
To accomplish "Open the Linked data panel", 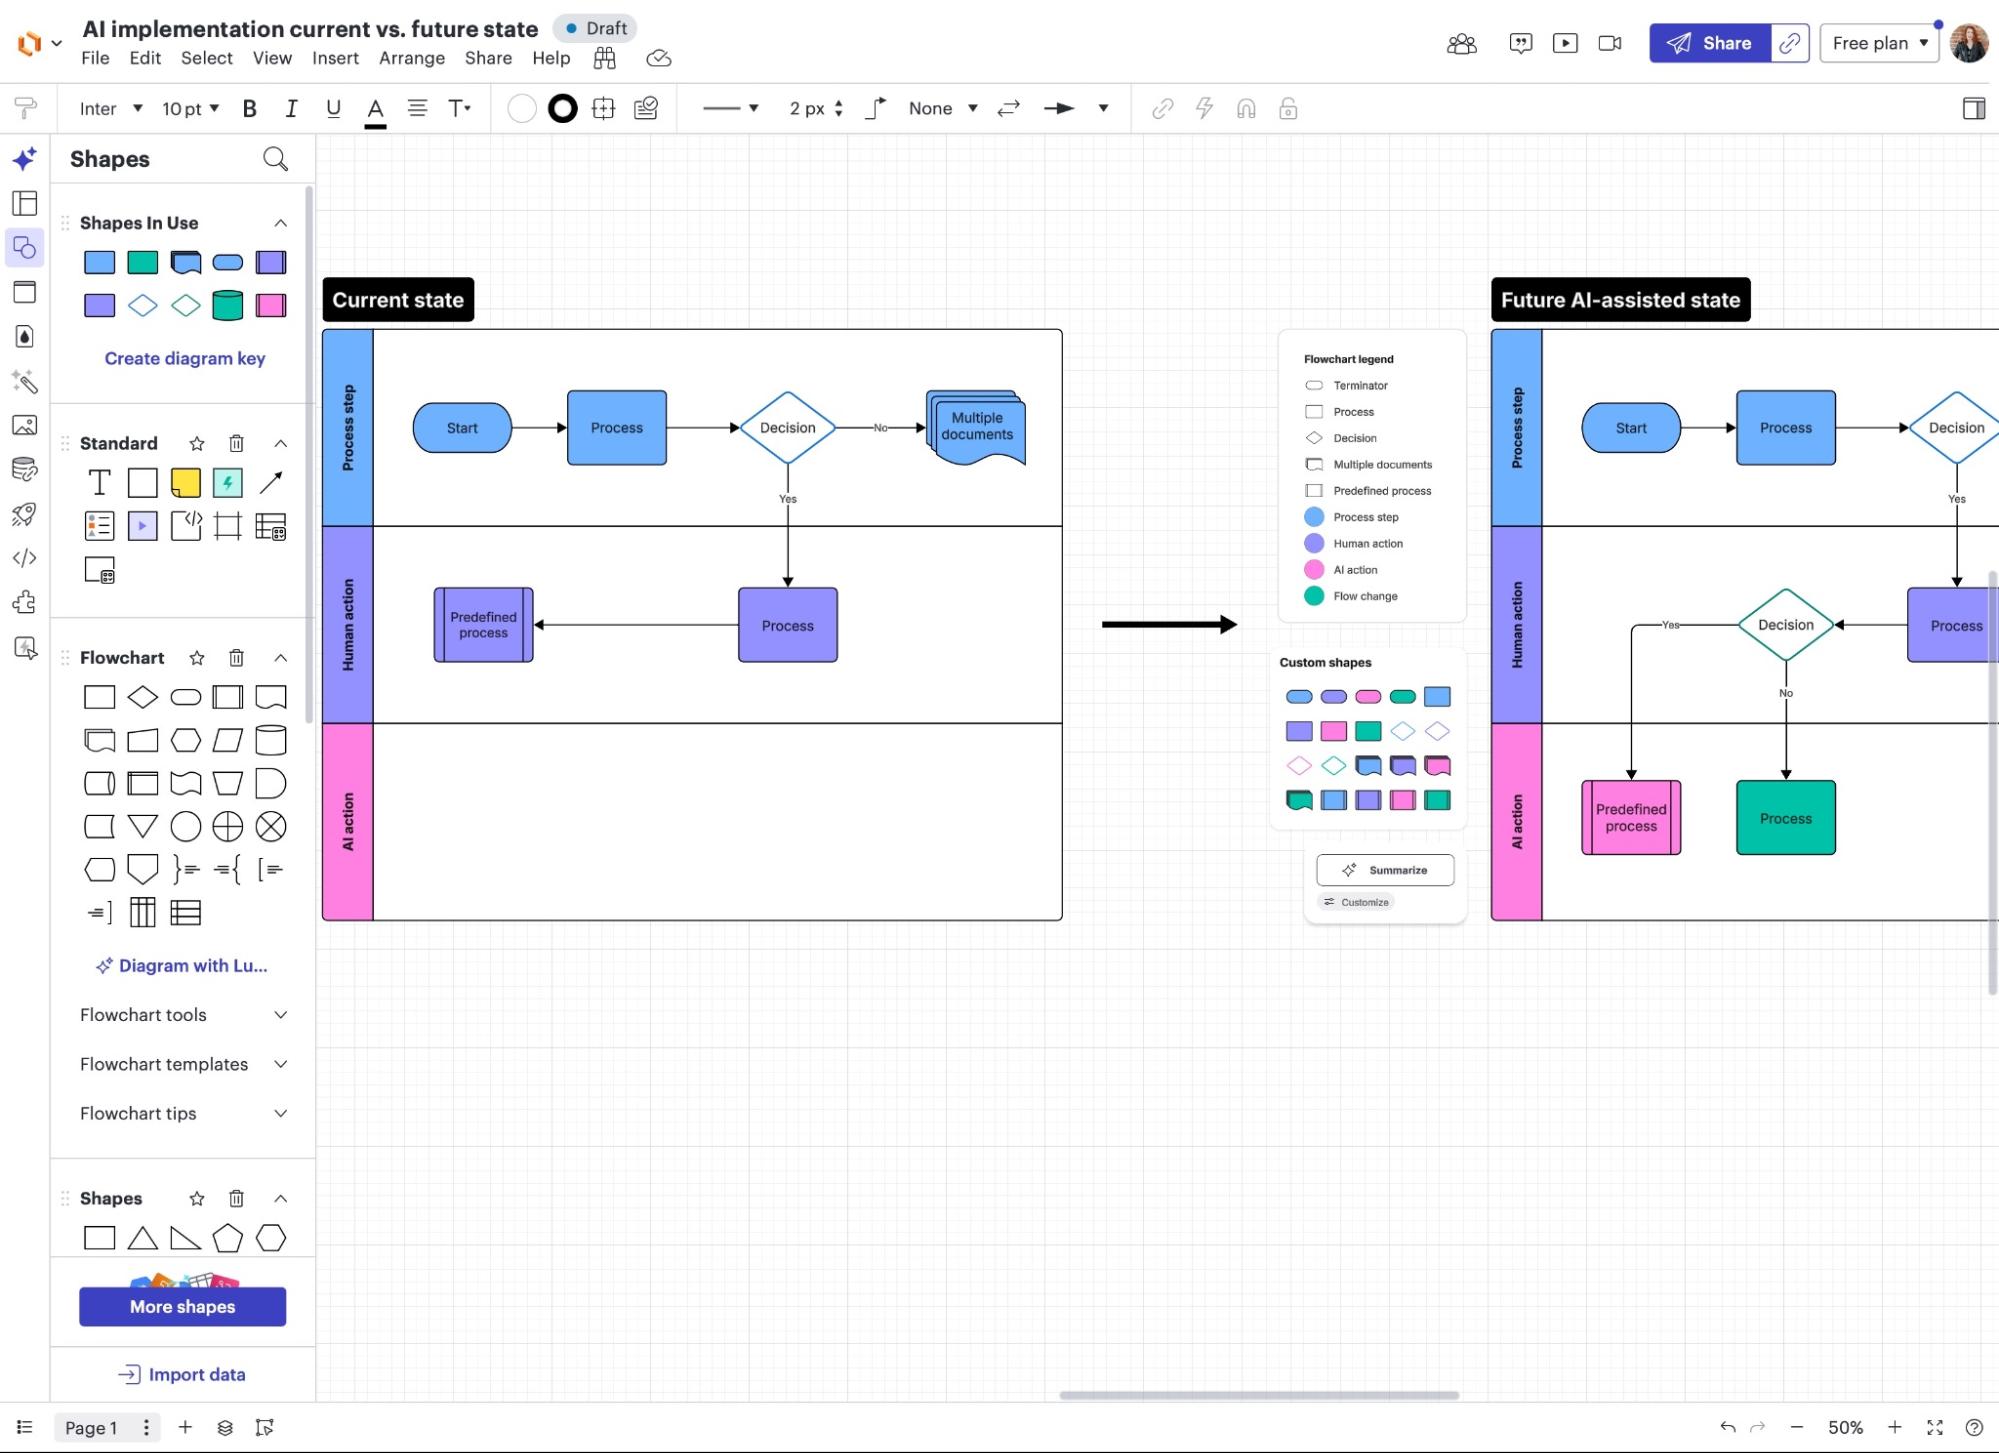I will [x=24, y=470].
